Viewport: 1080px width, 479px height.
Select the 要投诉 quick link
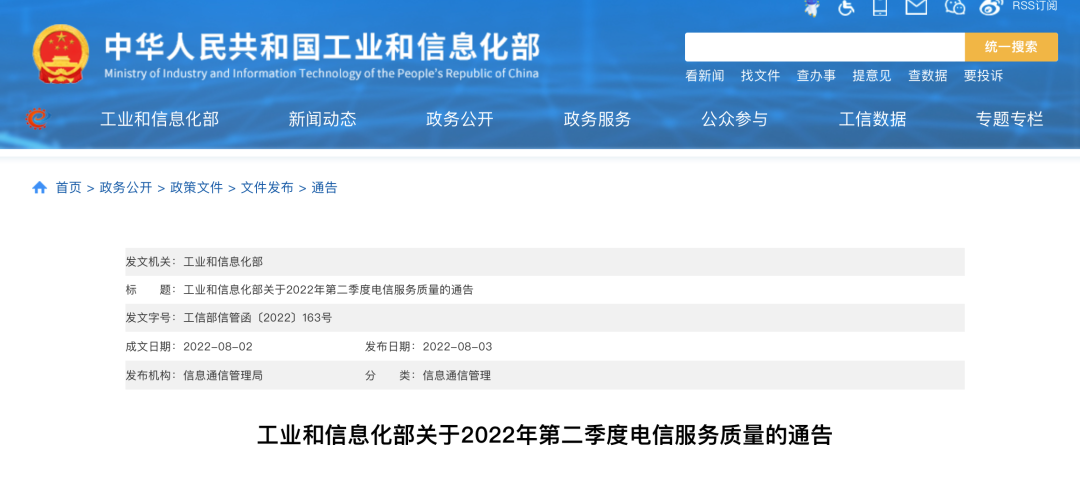tap(983, 76)
